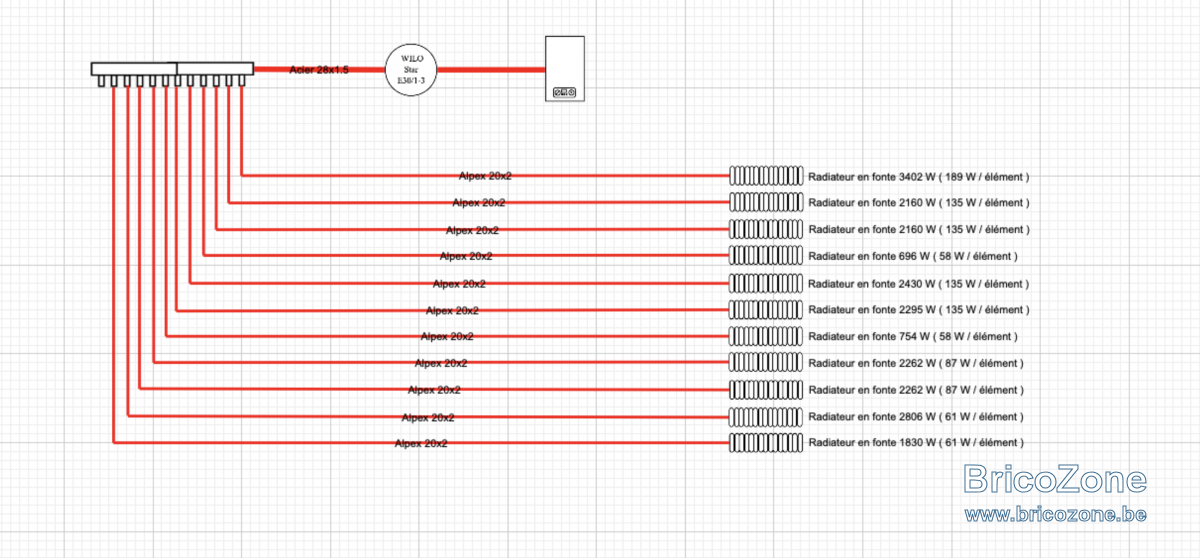Screen dimensions: 1200x558
Task: Select the 2430 W radiator symbol
Action: click(765, 283)
